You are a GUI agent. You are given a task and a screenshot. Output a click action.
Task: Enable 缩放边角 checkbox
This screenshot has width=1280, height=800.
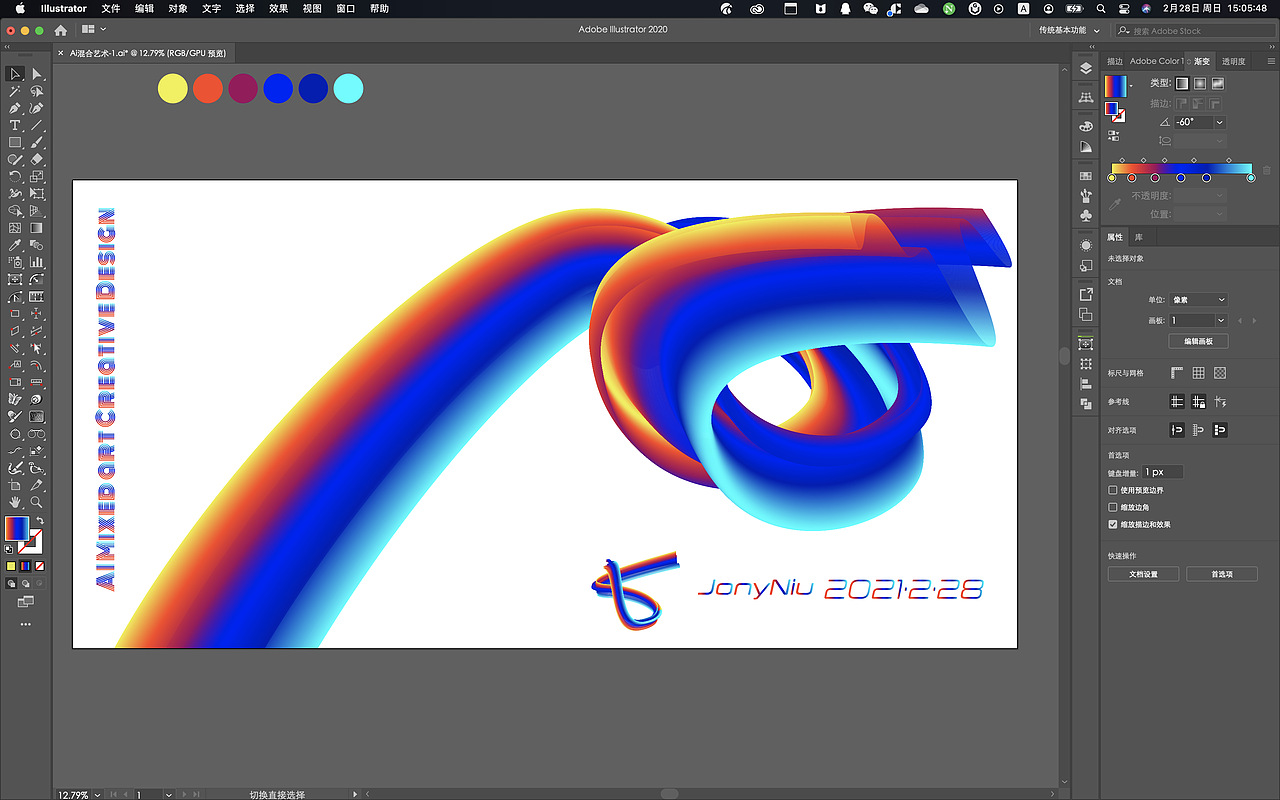tap(1113, 507)
